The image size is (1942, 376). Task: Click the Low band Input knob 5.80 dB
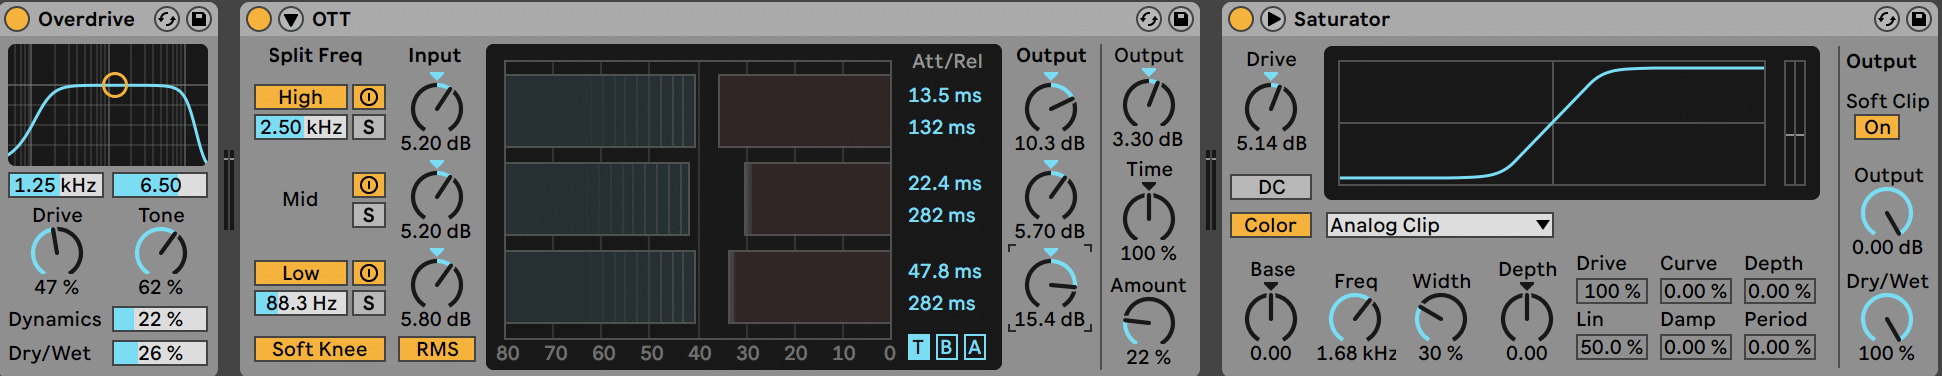pos(437,283)
